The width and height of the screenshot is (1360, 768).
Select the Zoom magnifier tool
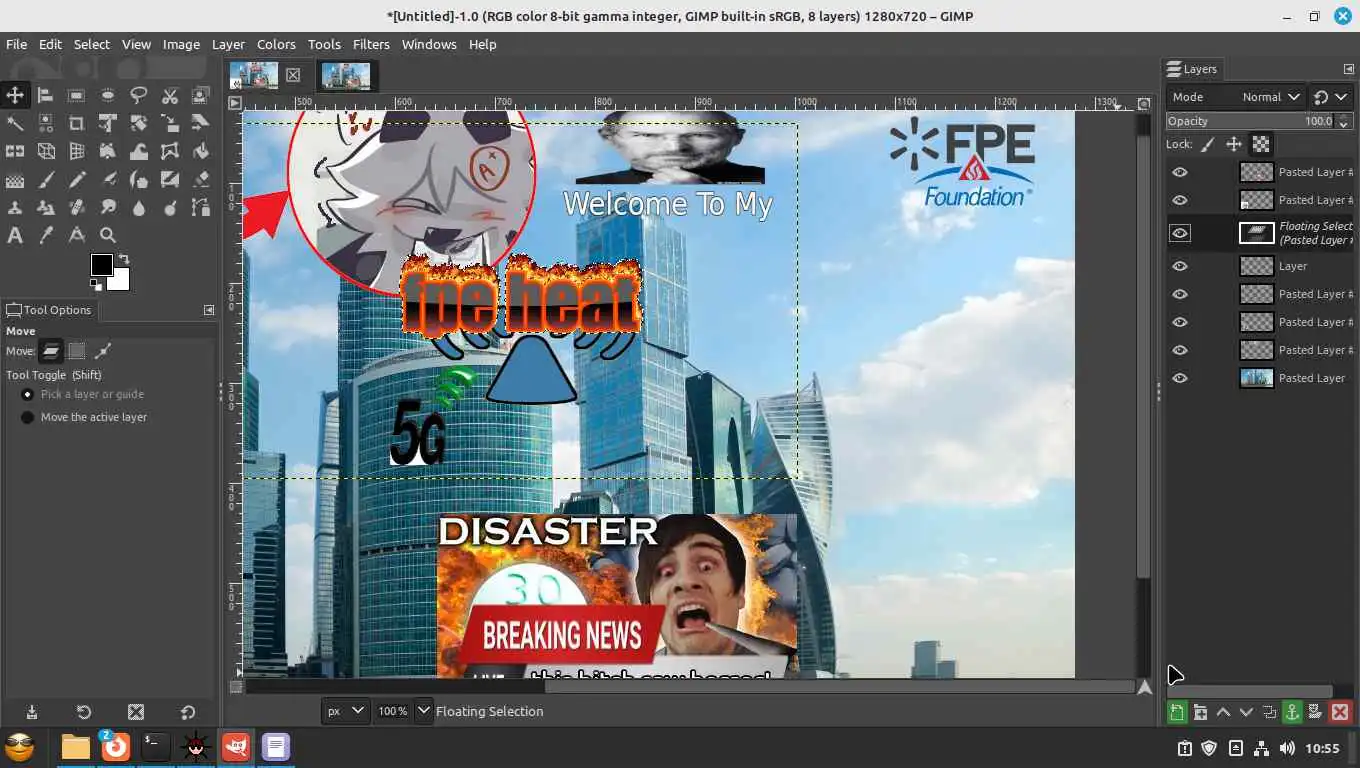coord(107,236)
